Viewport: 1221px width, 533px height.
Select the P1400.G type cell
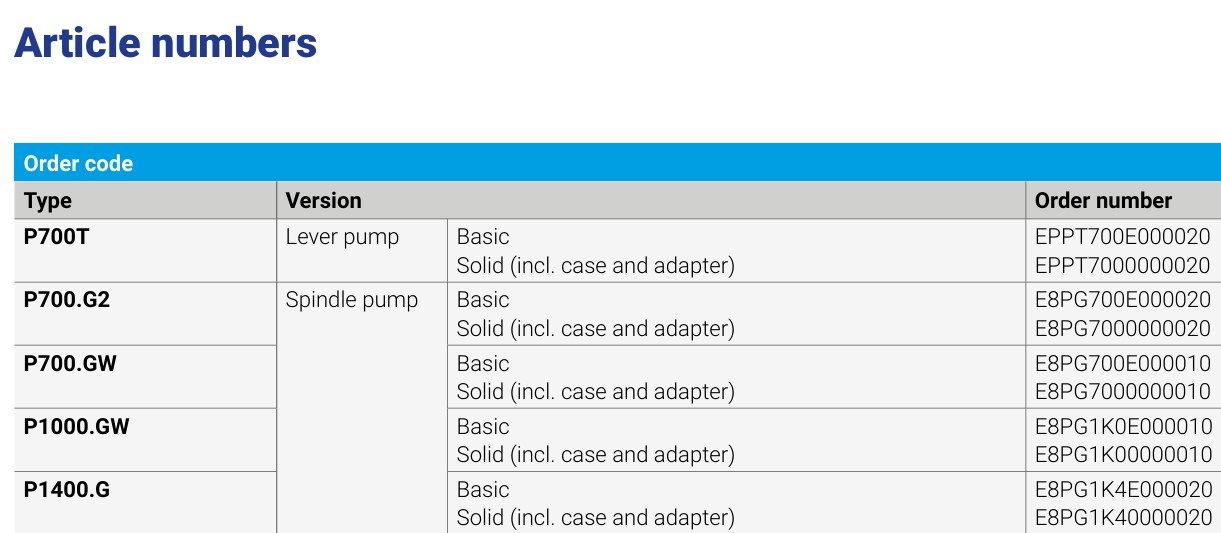point(66,490)
